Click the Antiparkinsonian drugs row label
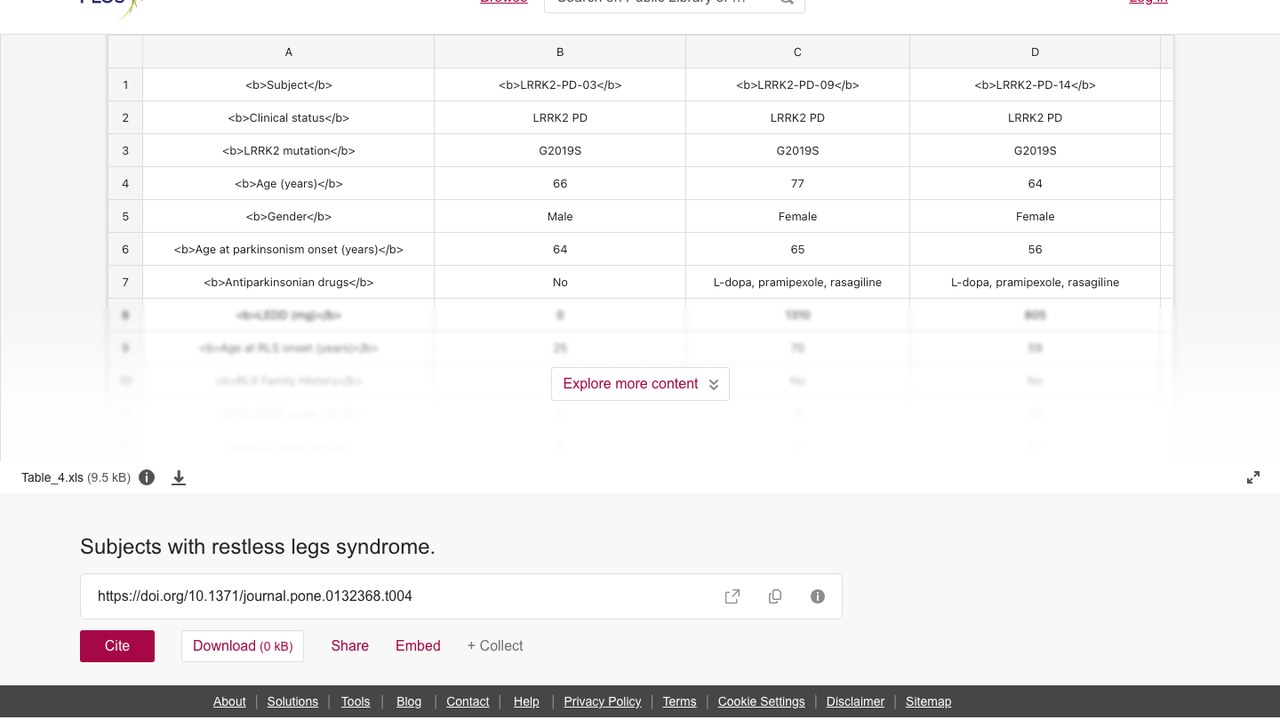The width and height of the screenshot is (1280, 720). pos(289,282)
